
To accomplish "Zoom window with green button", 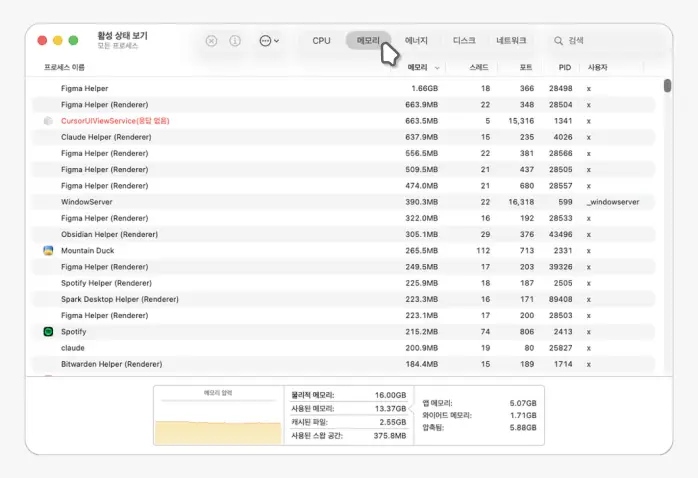I will pyautogui.click(x=73, y=41).
